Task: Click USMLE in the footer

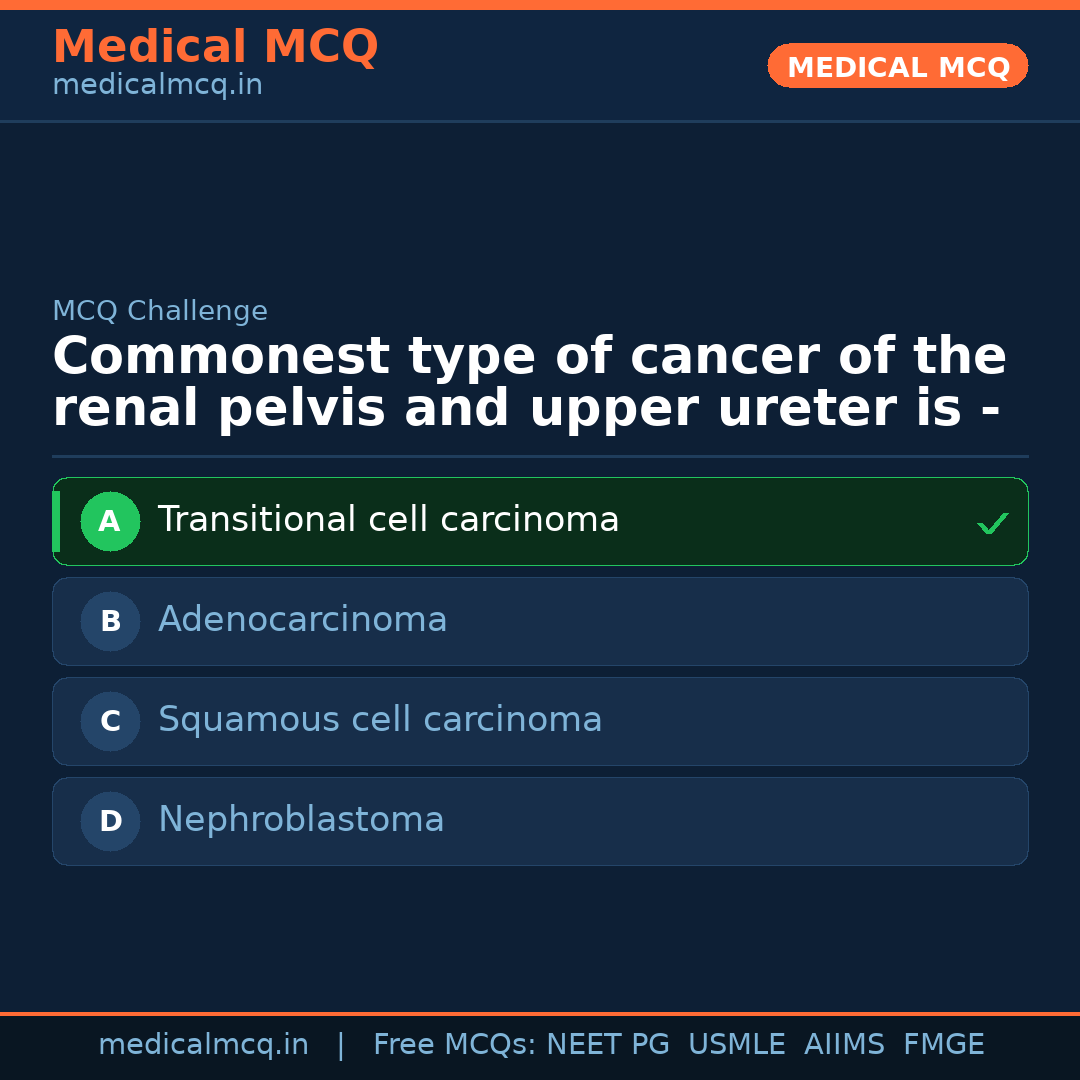Action: click(736, 1045)
